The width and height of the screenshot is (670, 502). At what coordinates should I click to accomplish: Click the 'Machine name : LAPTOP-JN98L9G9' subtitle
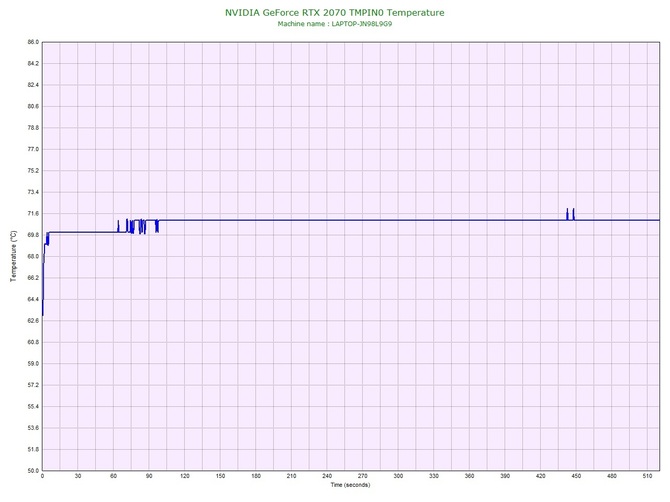point(335,24)
